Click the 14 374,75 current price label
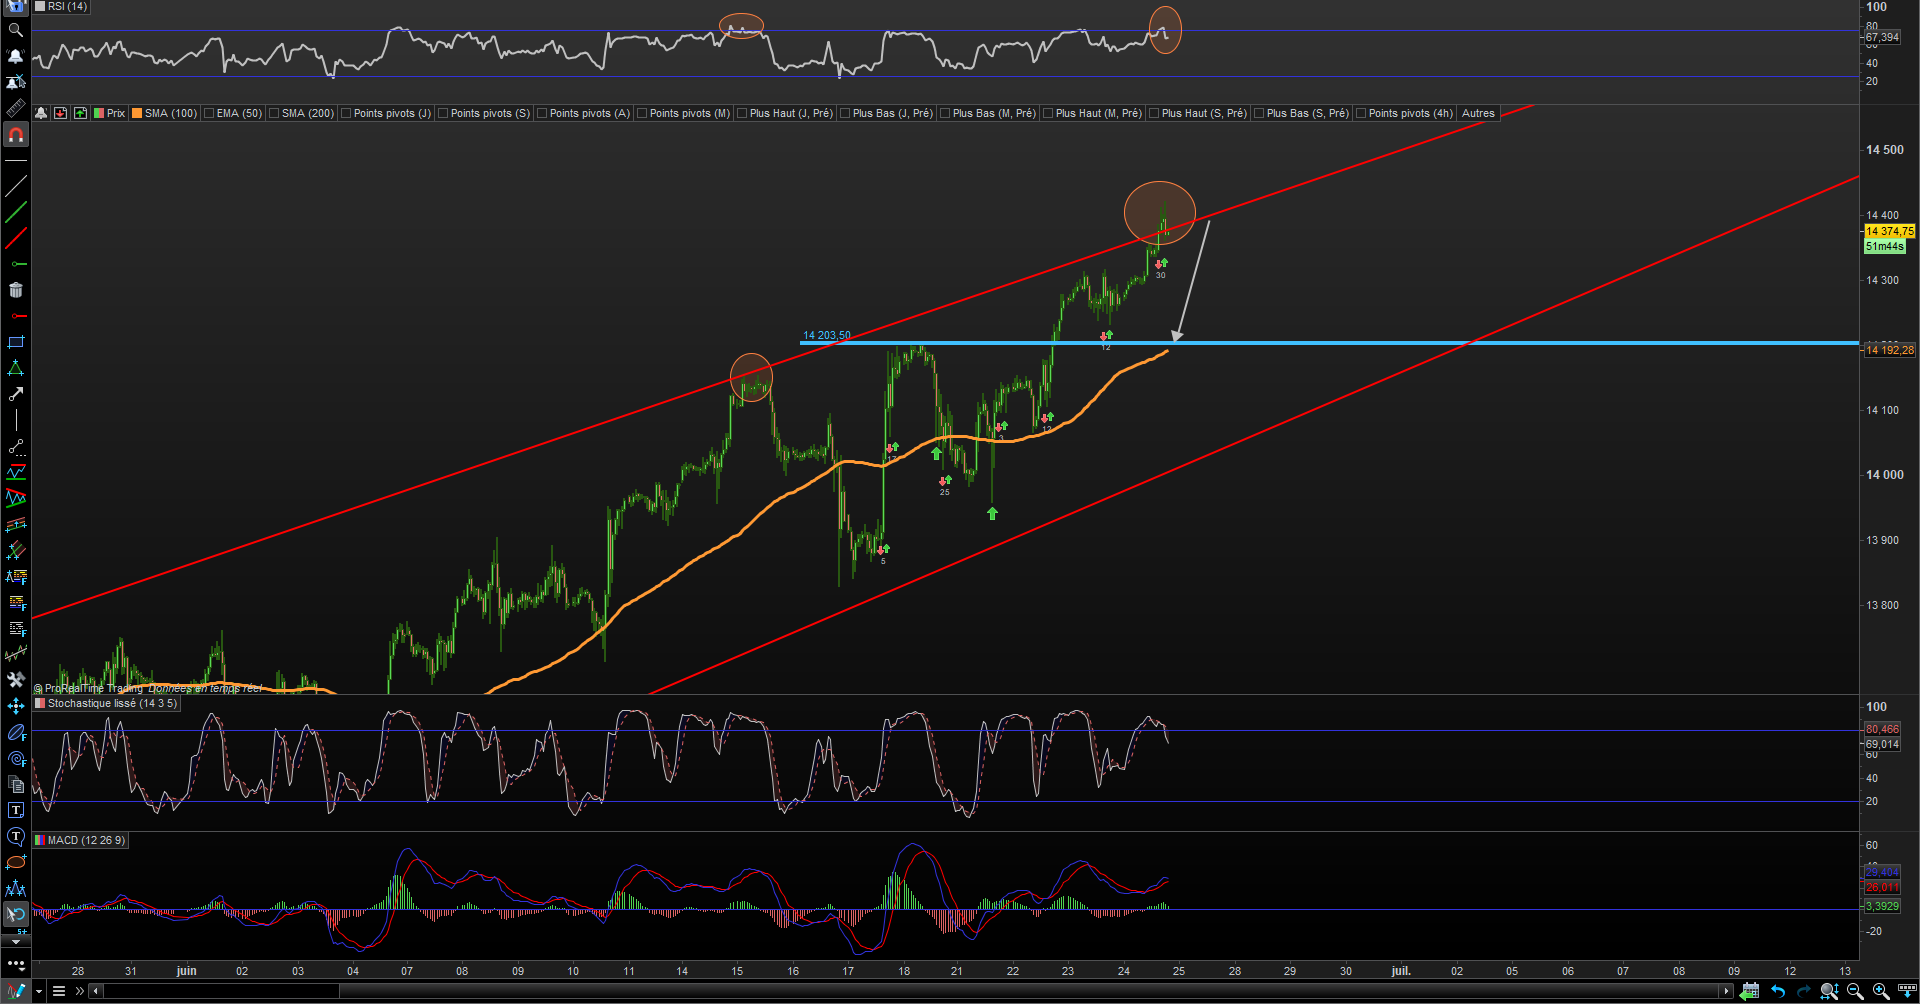 coord(1889,231)
